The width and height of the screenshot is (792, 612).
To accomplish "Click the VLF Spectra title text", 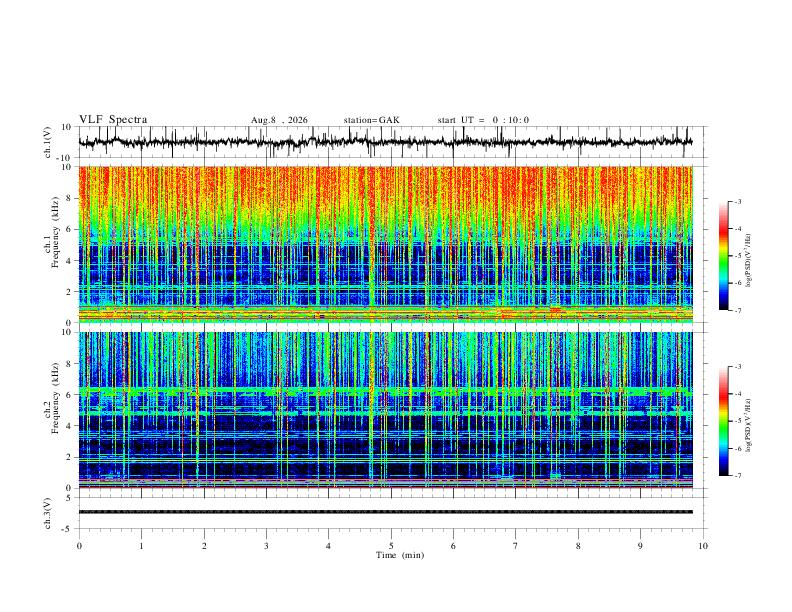I will point(113,120).
